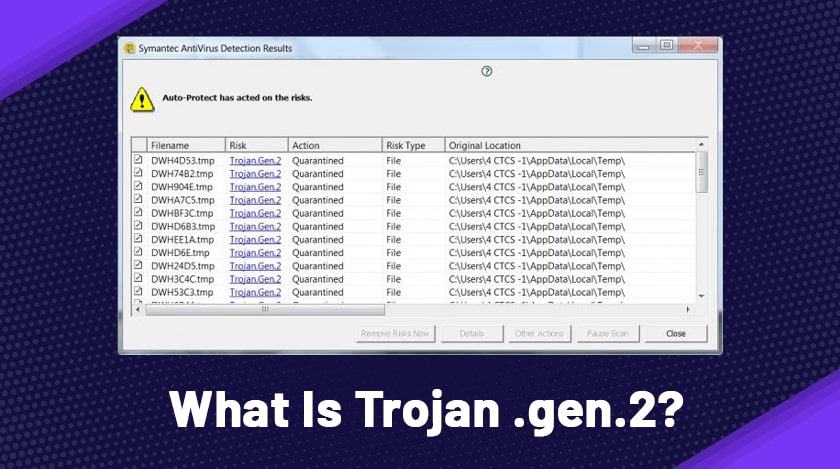Click File risk type in DWH904E.tmp row
840x469 pixels.
(x=393, y=187)
